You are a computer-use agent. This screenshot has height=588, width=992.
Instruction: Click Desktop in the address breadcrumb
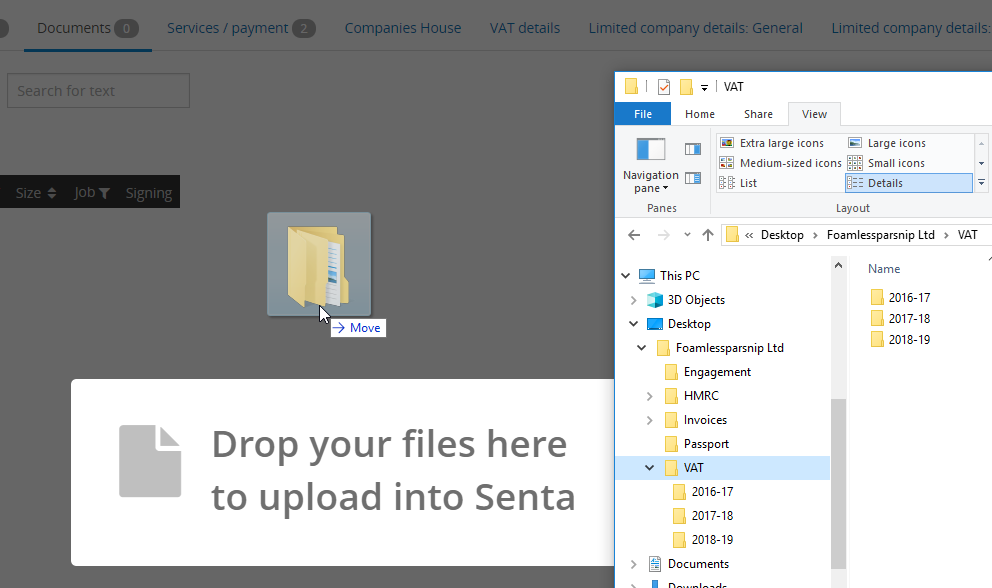(x=782, y=235)
